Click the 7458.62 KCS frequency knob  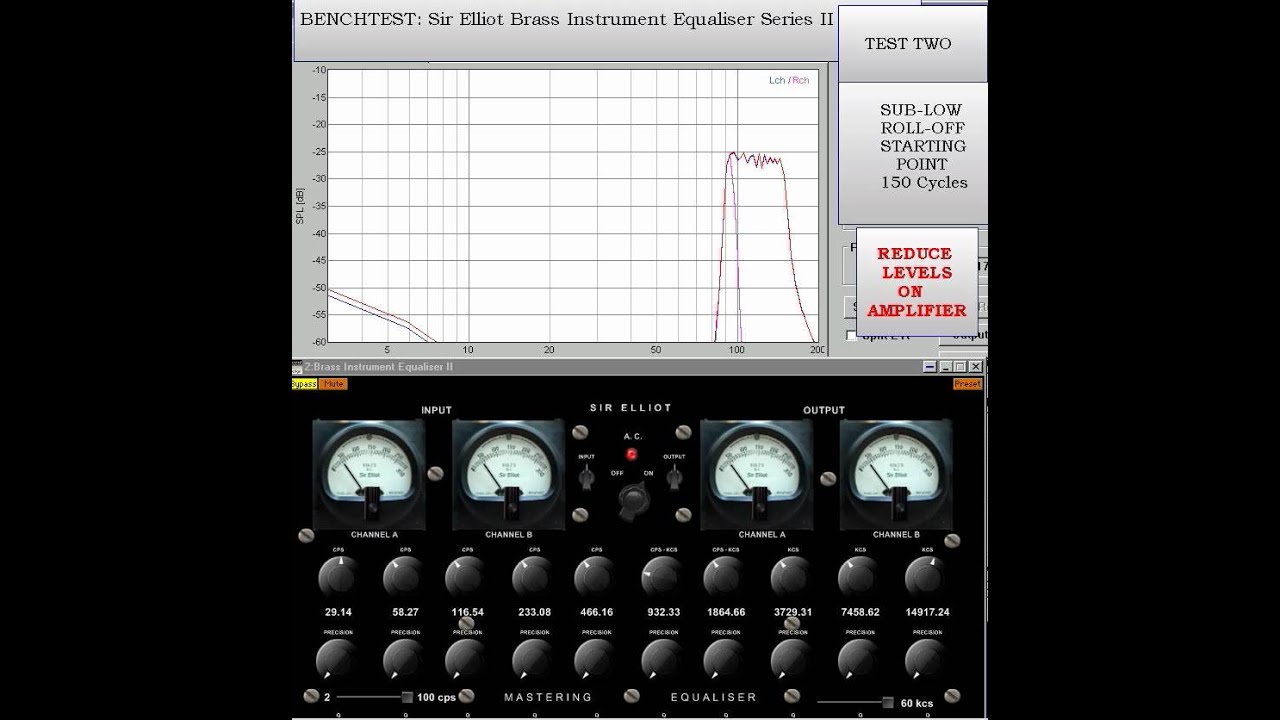(x=858, y=577)
